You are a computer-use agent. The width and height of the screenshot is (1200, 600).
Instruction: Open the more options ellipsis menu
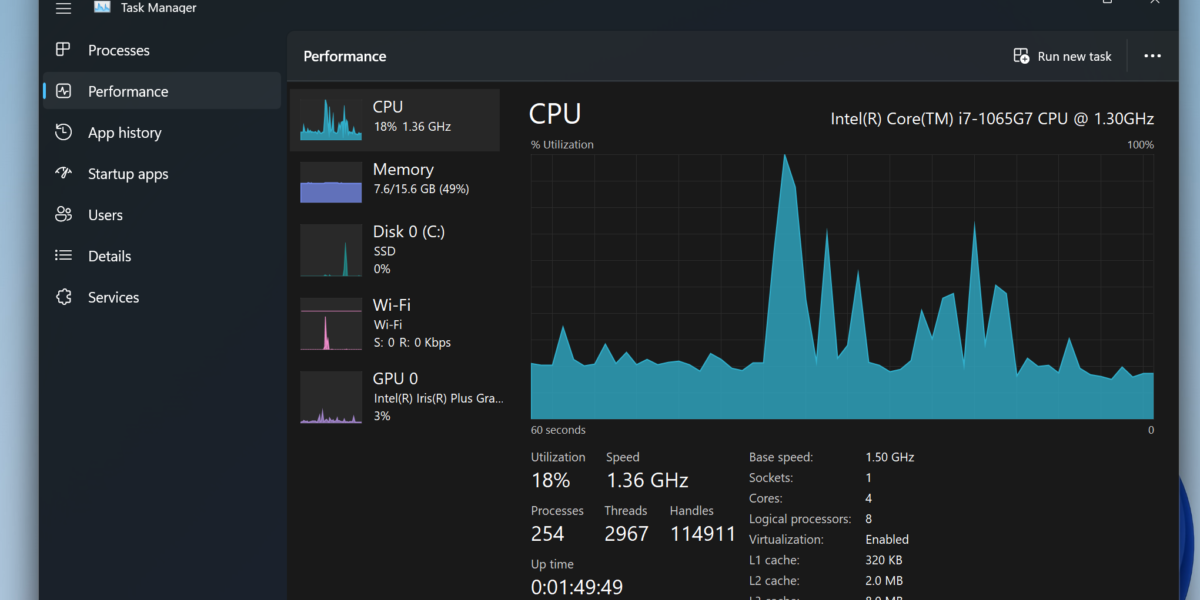[x=1152, y=56]
